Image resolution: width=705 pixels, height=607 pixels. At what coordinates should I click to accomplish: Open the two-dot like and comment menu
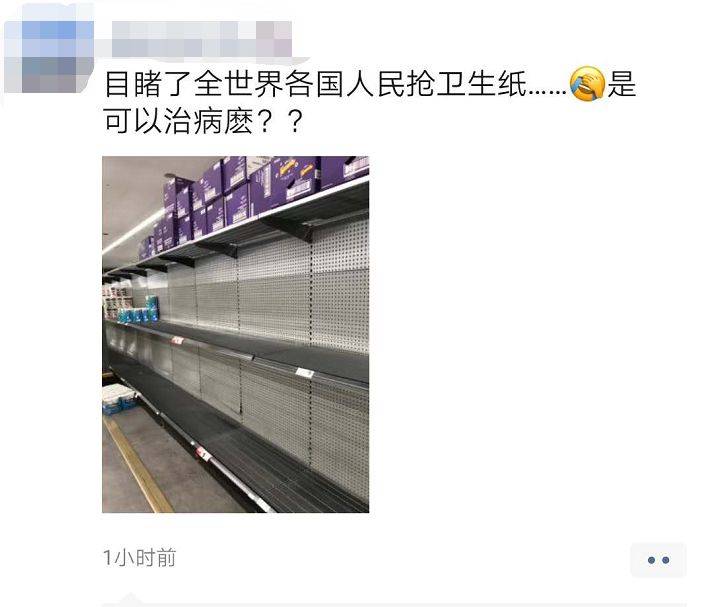coord(658,560)
